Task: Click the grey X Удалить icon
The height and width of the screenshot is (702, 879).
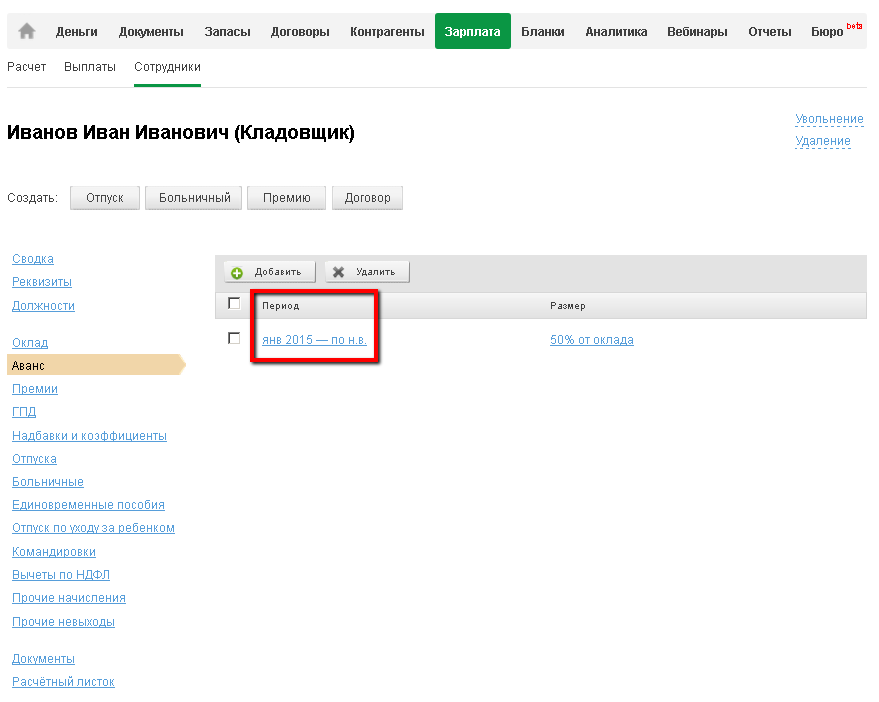Action: click(338, 272)
